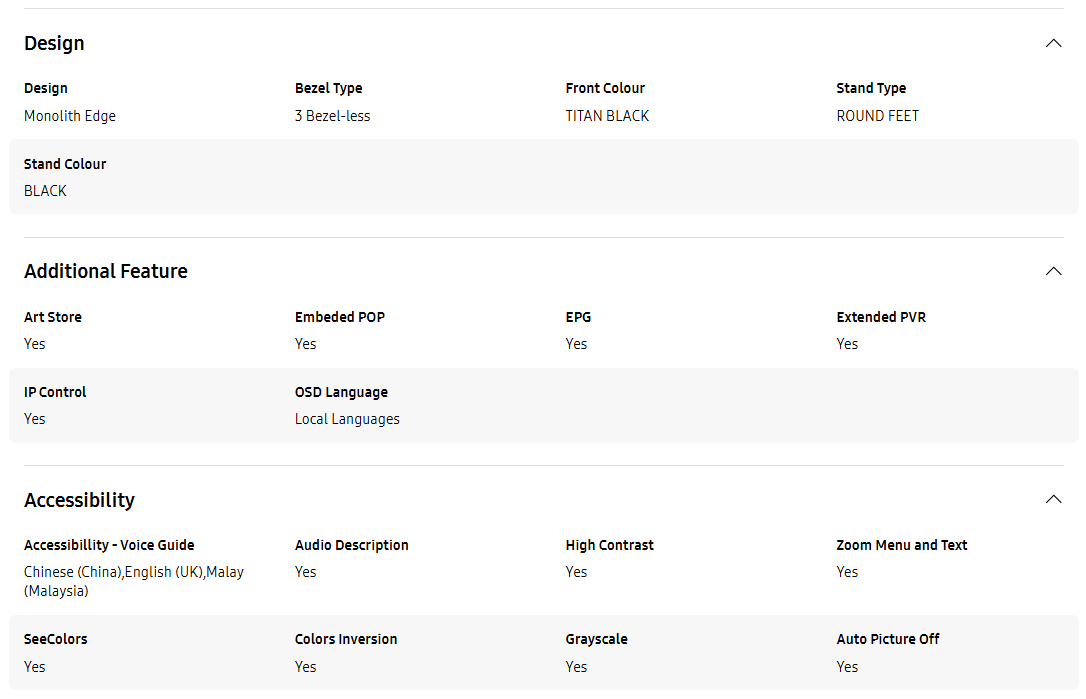Click the Zoom Menu and Text label
The width and height of the screenshot is (1086, 699).
(901, 545)
